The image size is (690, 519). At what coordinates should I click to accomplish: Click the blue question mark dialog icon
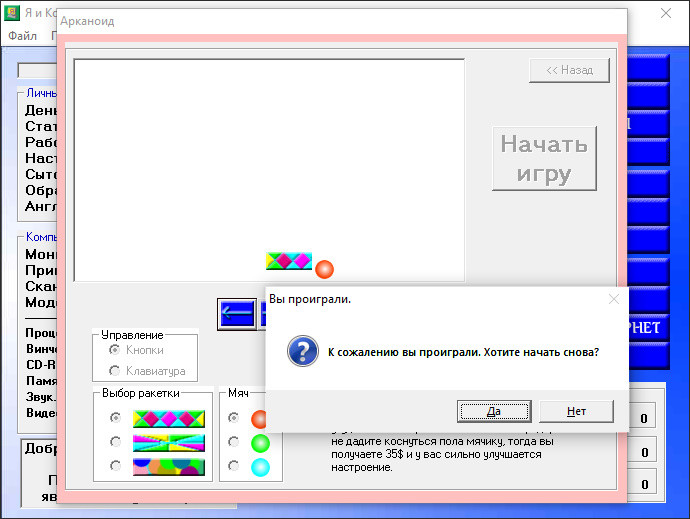tap(303, 351)
